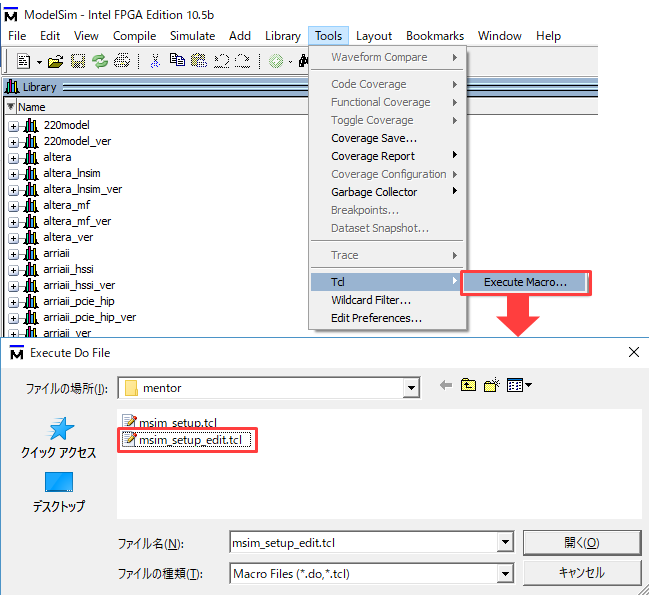Click the Back arrow in file dialog
The width and height of the screenshot is (649, 595).
pos(446,386)
